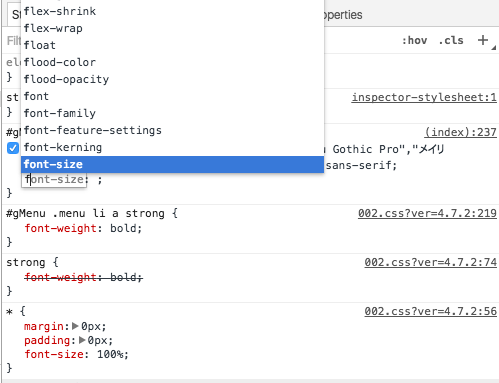The image size is (499, 383).
Task: Click the property name input being edited
Action: click(55, 180)
